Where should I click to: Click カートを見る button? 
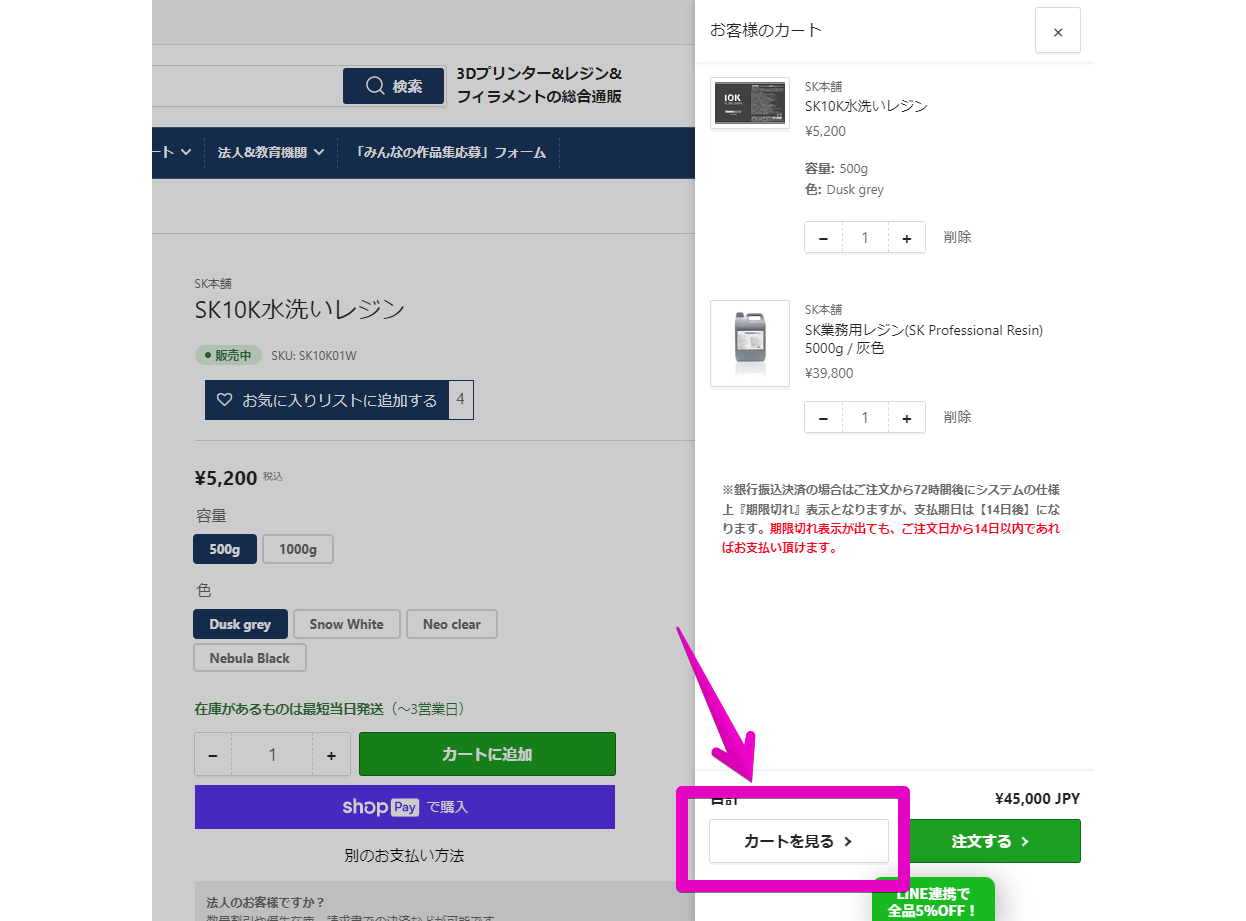(798, 841)
